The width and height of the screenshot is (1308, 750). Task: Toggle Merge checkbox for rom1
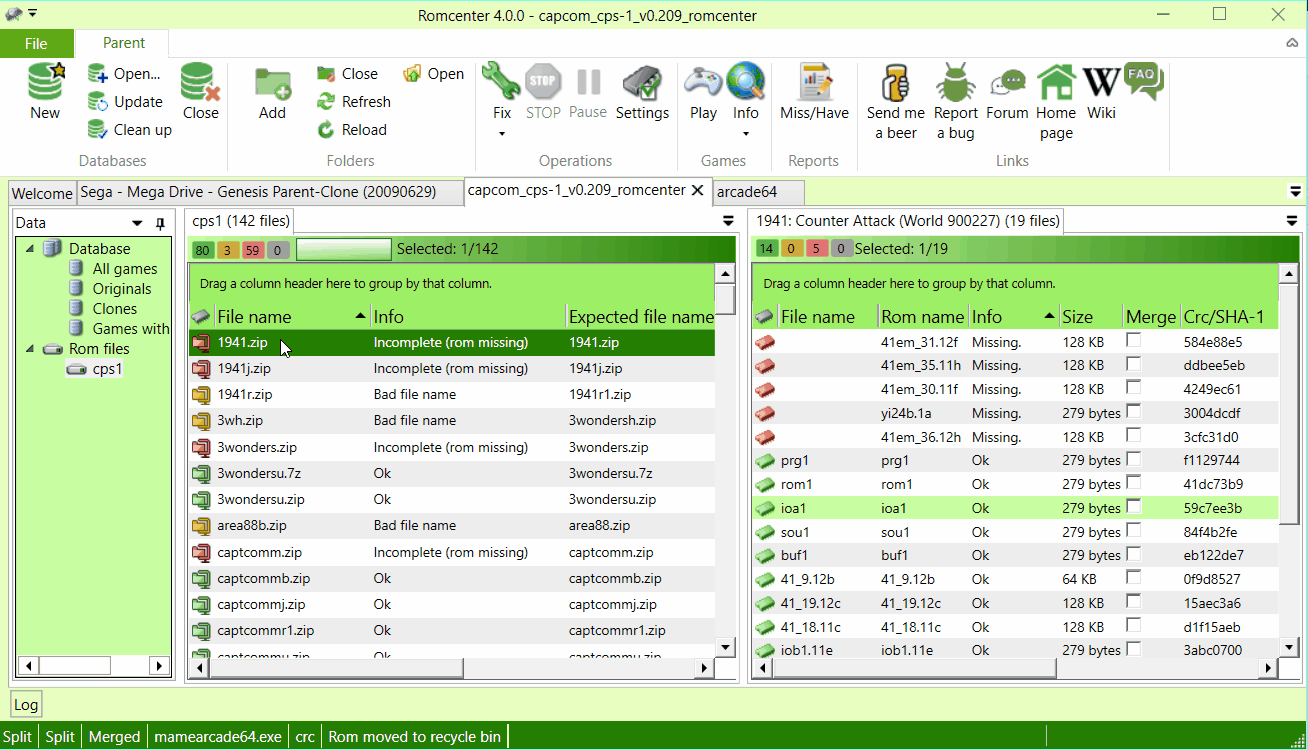(1133, 483)
